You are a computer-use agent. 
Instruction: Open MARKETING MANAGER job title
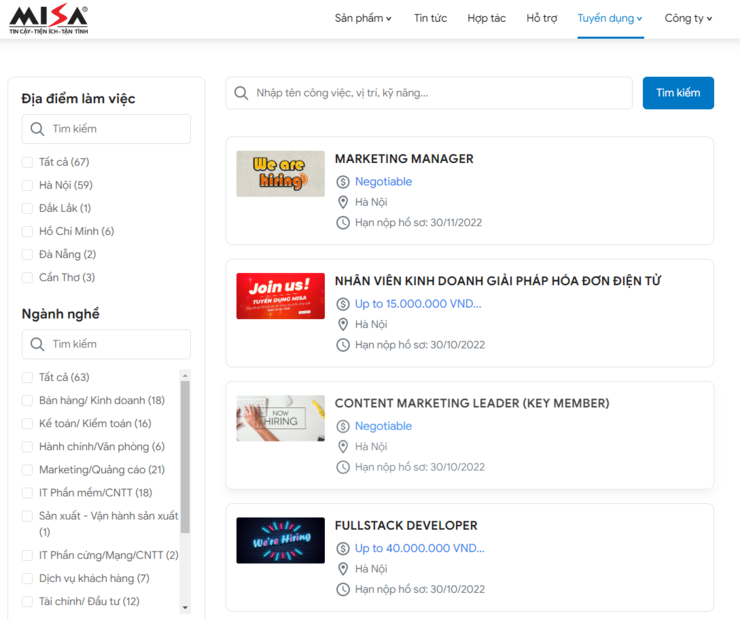[404, 159]
